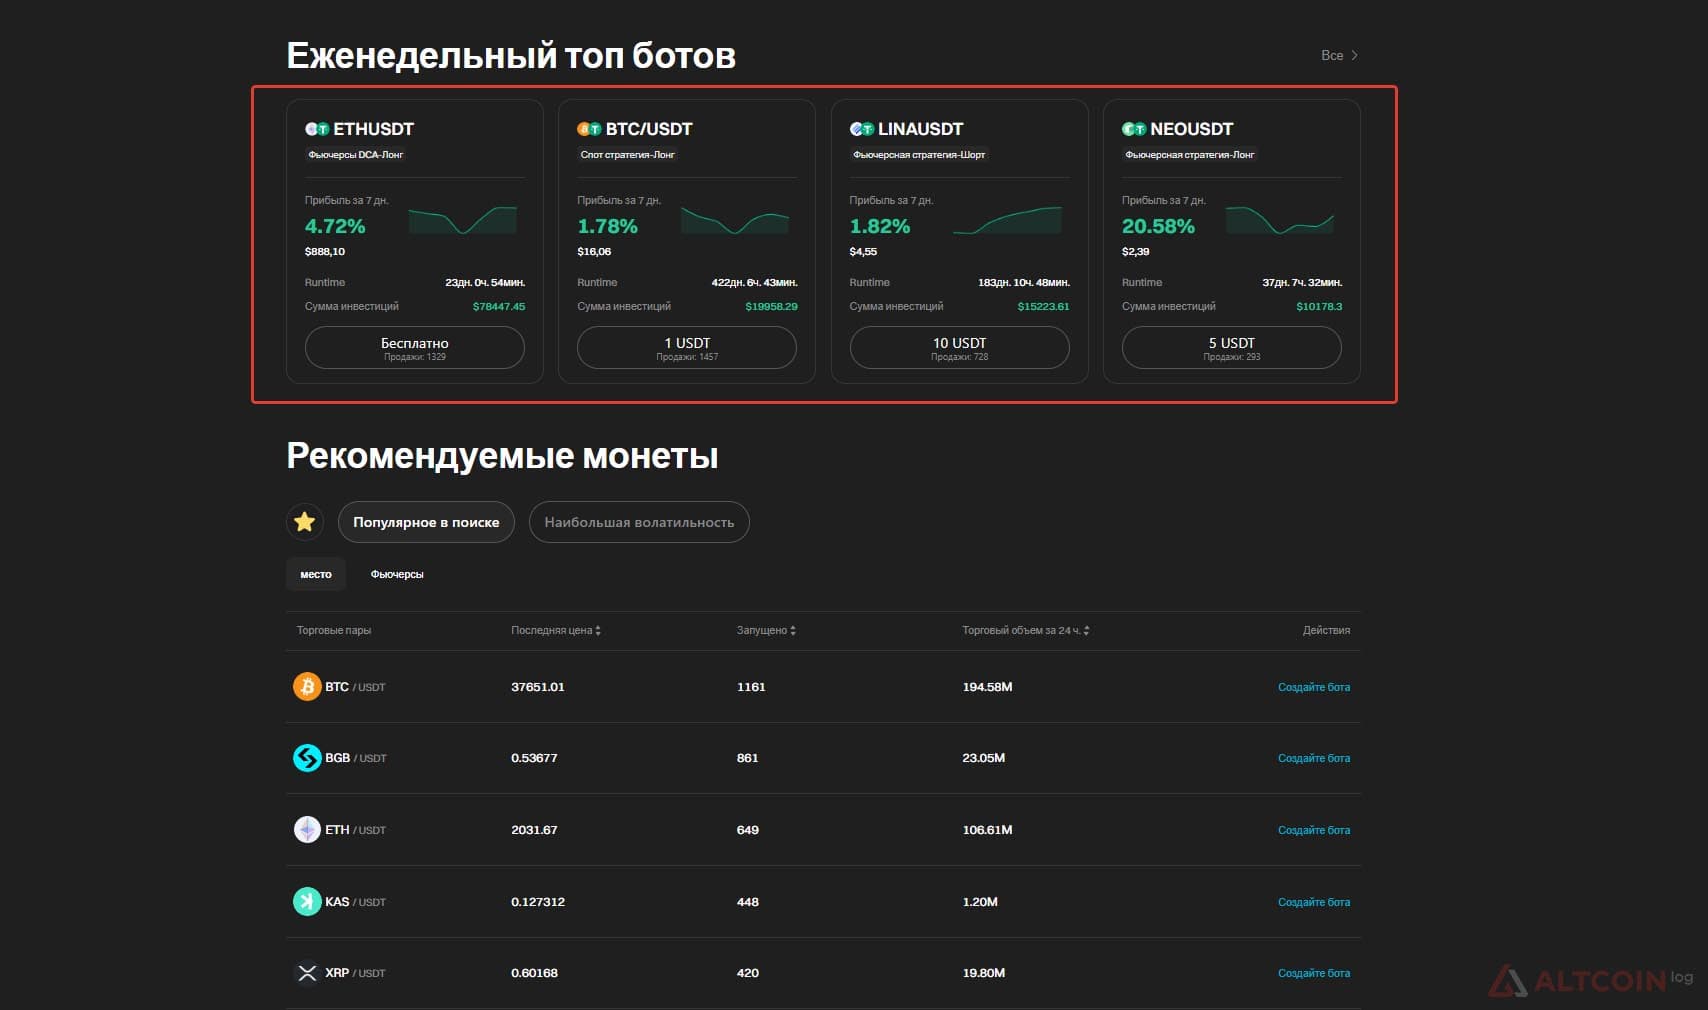Image resolution: width=1708 pixels, height=1010 pixels.
Task: Click Бесплатно button on ETHUSDT bot
Action: pos(415,348)
